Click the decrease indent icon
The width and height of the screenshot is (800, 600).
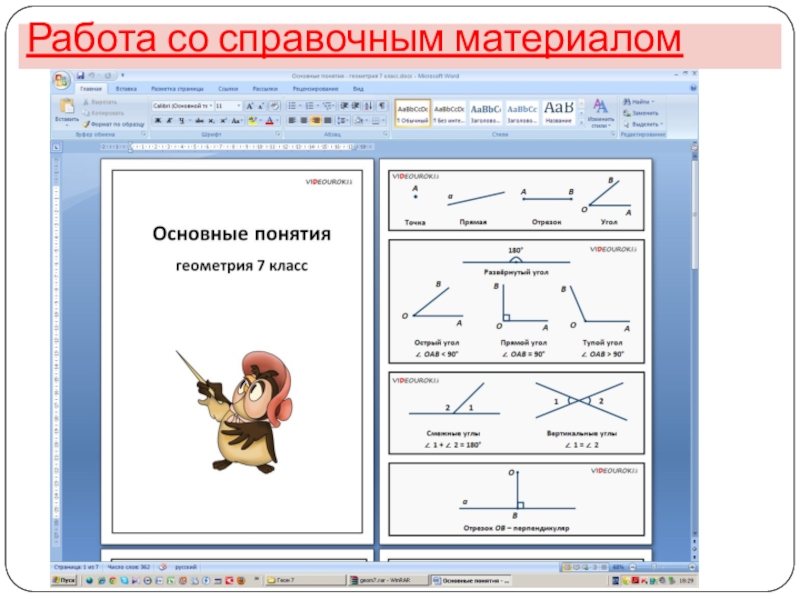pos(344,106)
